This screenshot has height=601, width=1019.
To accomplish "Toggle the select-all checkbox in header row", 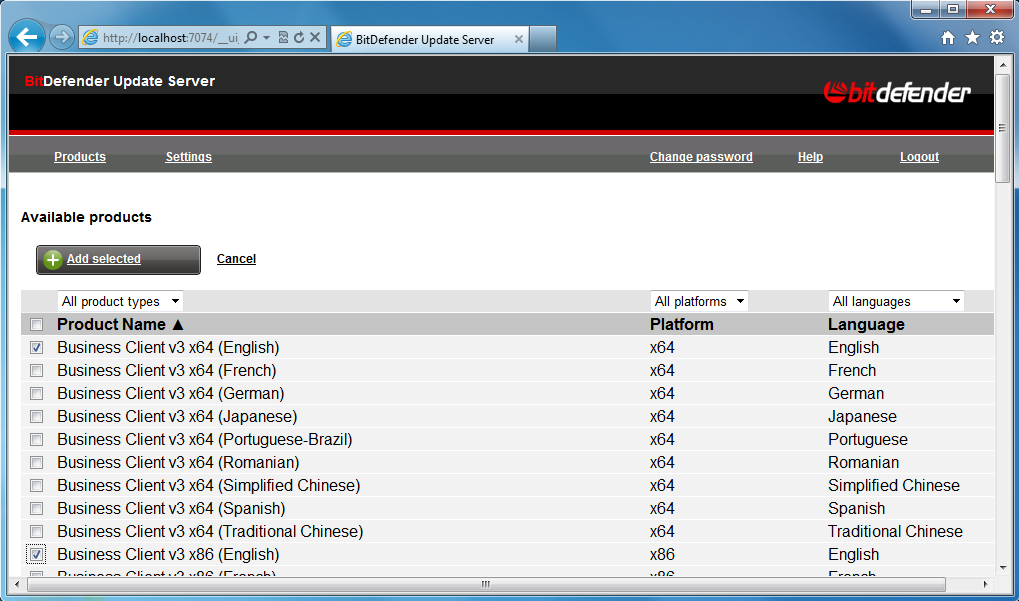I will coord(36,324).
